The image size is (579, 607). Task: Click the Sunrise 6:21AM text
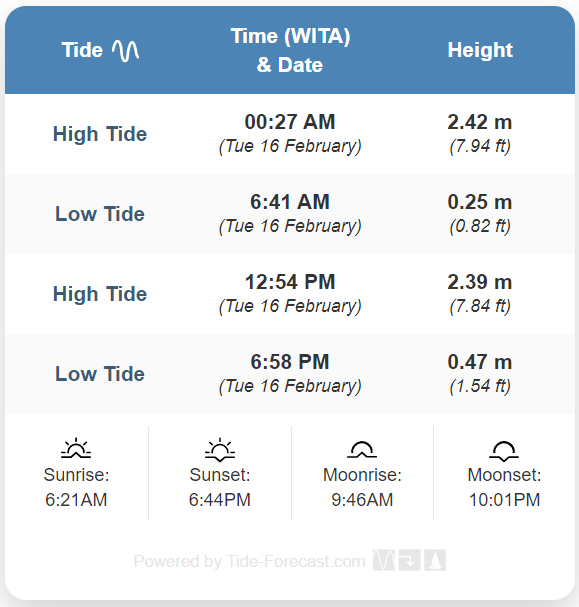coord(76,487)
